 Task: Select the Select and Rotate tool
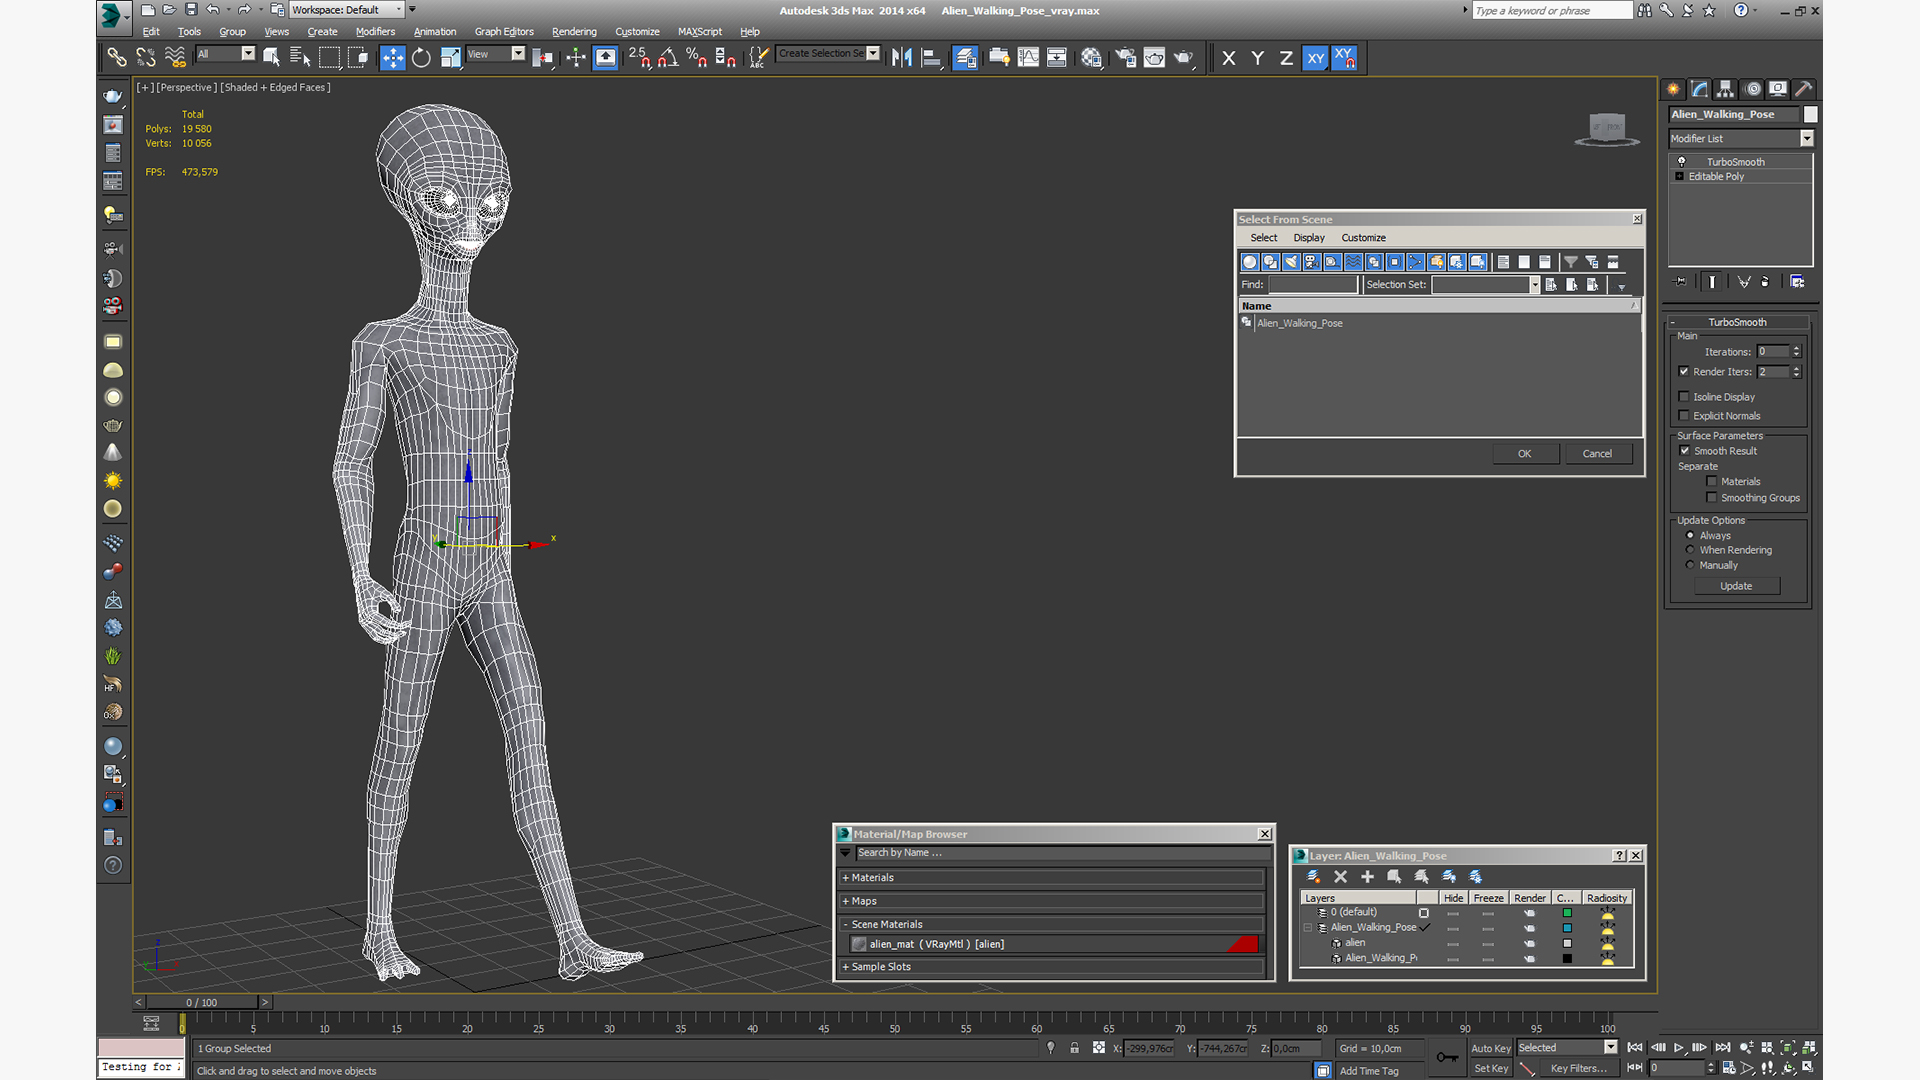point(421,58)
